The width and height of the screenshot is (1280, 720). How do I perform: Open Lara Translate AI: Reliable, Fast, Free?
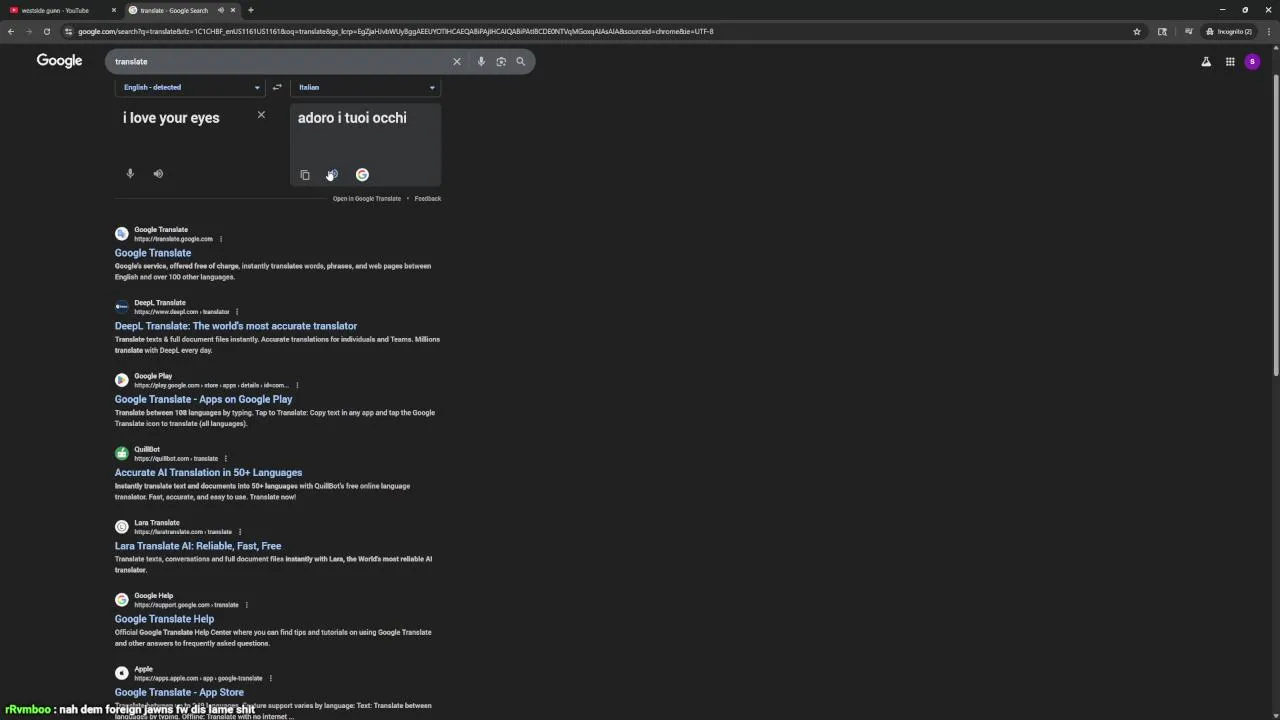coord(198,546)
